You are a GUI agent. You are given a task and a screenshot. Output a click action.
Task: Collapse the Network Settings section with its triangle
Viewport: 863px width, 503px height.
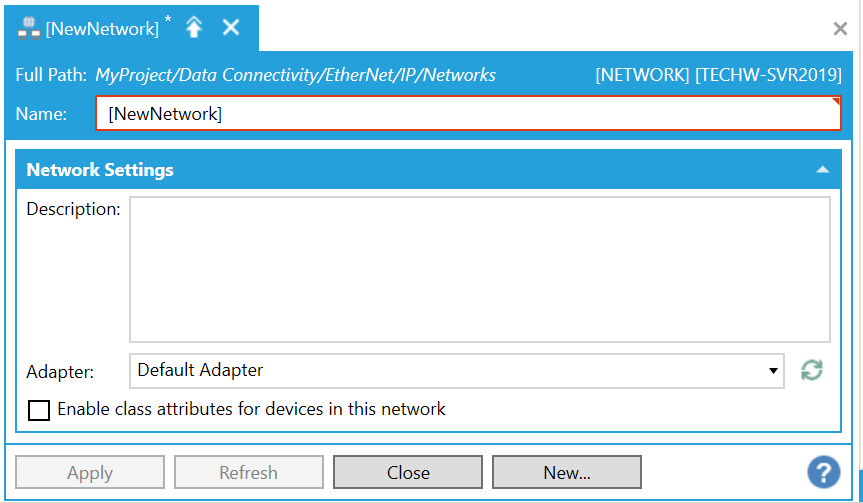tap(822, 170)
